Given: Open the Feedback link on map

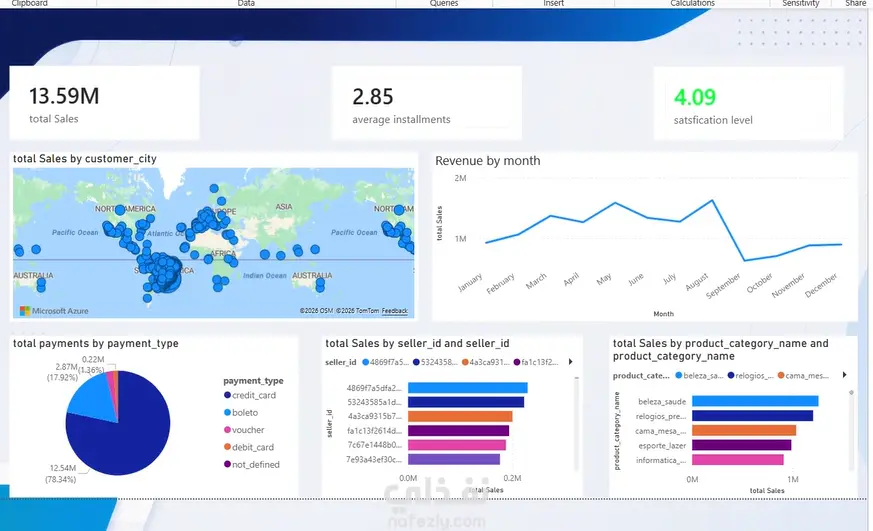Looking at the screenshot, I should (x=395, y=311).
